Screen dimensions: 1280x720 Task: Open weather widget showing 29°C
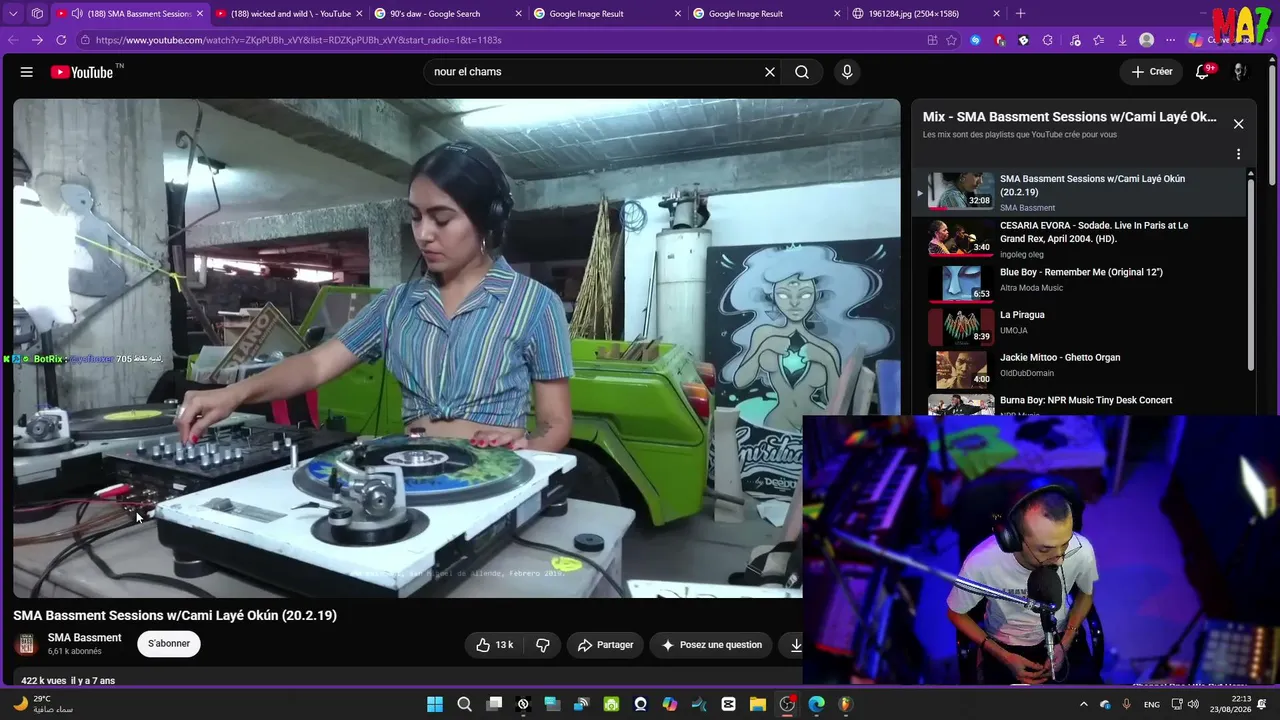[x=45, y=704]
